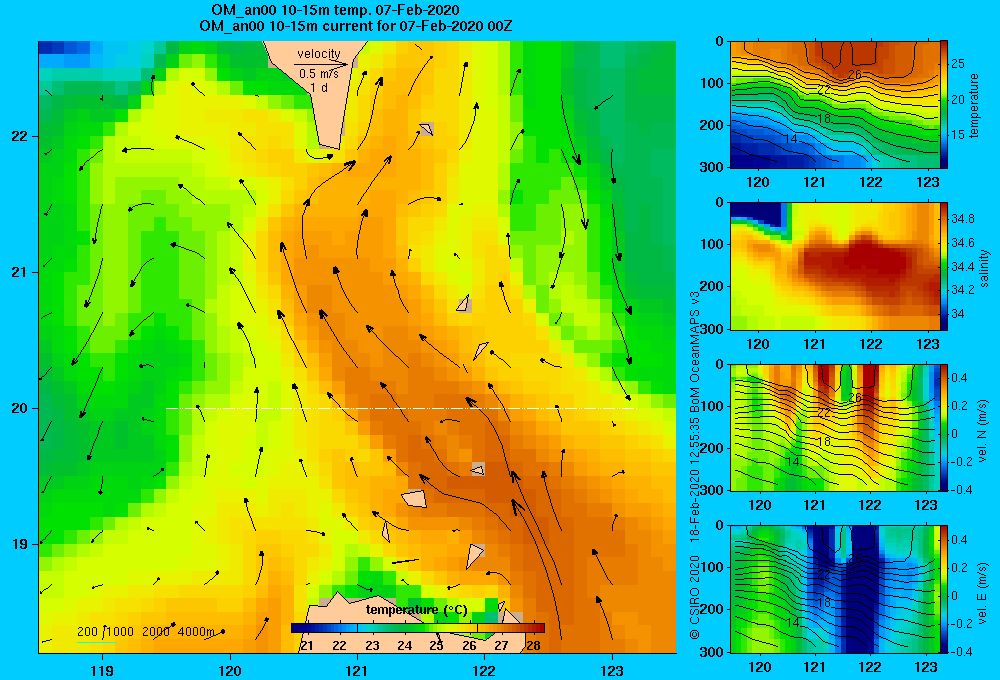Click depth label 300 on salinity panel axis

click(x=712, y=328)
